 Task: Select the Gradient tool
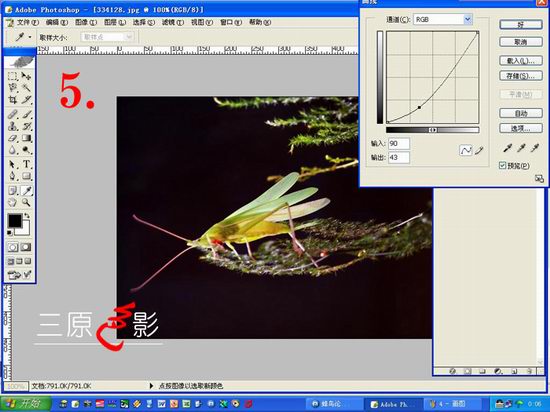26,138
